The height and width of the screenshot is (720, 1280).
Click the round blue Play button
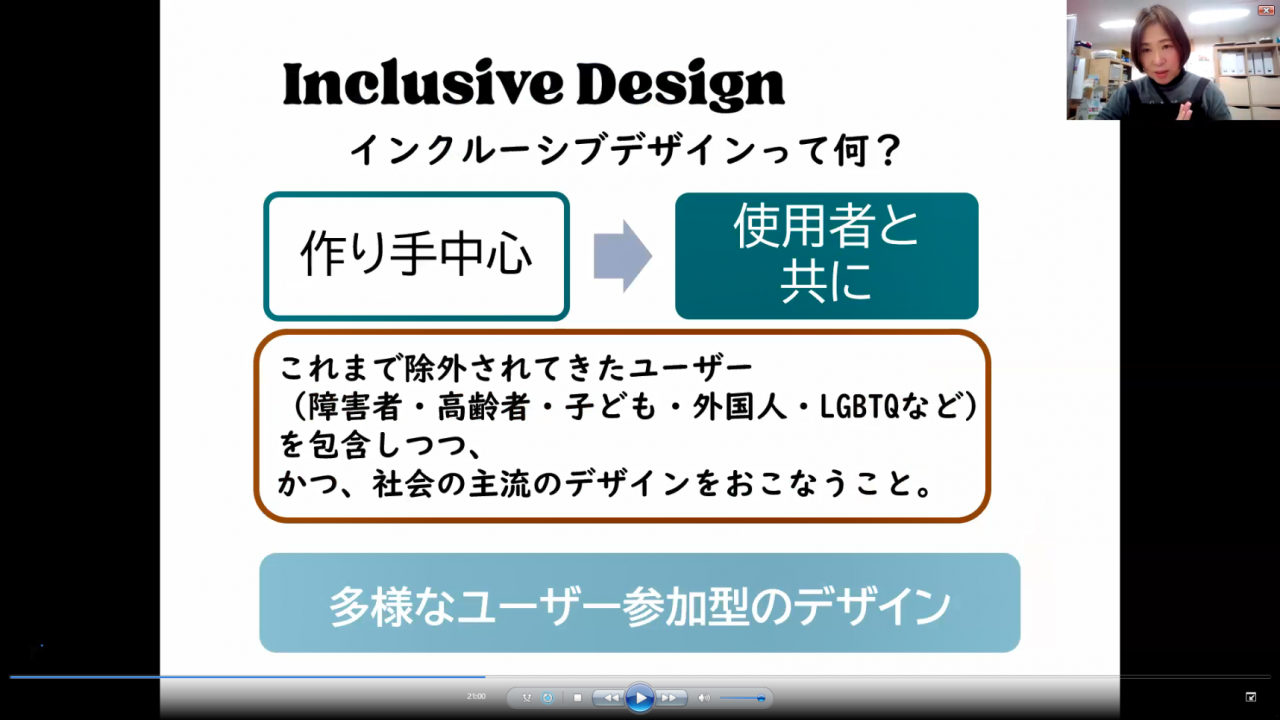(640, 697)
